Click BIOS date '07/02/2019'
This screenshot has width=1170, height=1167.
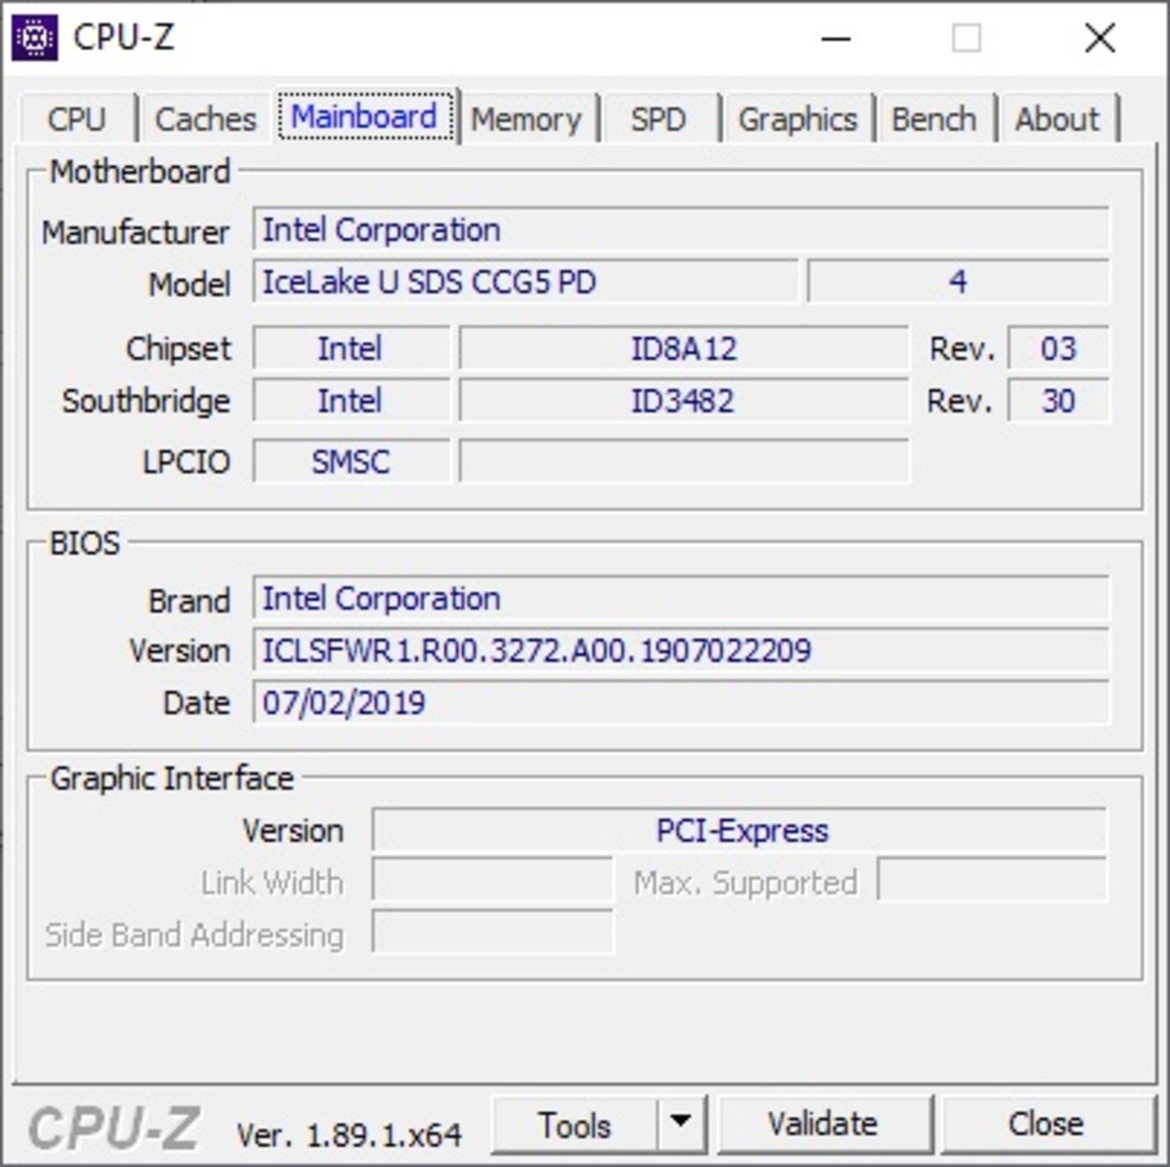click(x=681, y=702)
